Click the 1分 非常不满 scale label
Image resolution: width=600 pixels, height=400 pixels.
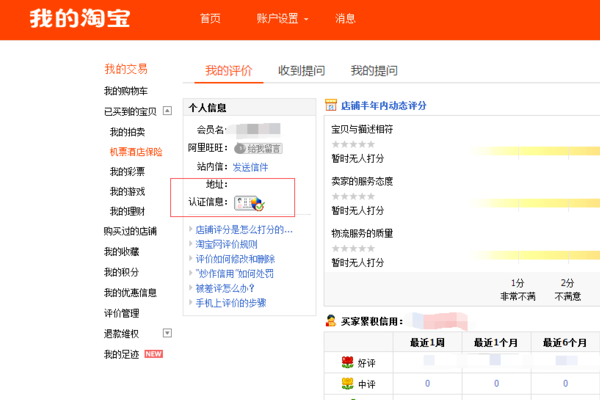[x=518, y=290]
